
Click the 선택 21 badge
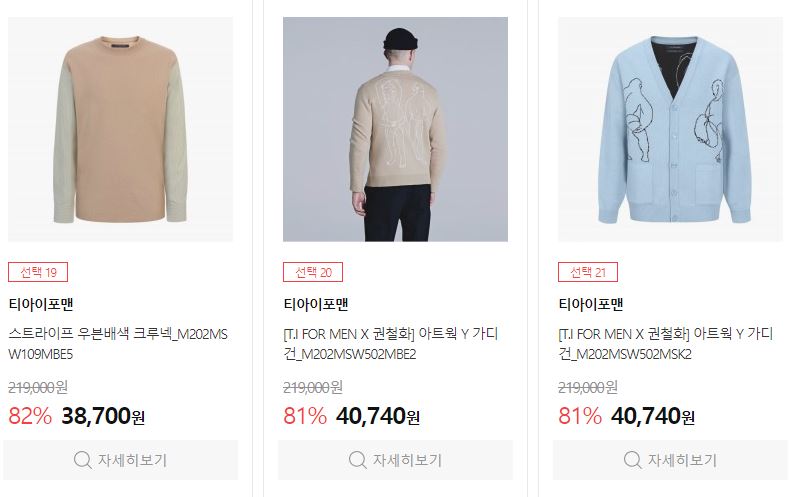coord(588,272)
